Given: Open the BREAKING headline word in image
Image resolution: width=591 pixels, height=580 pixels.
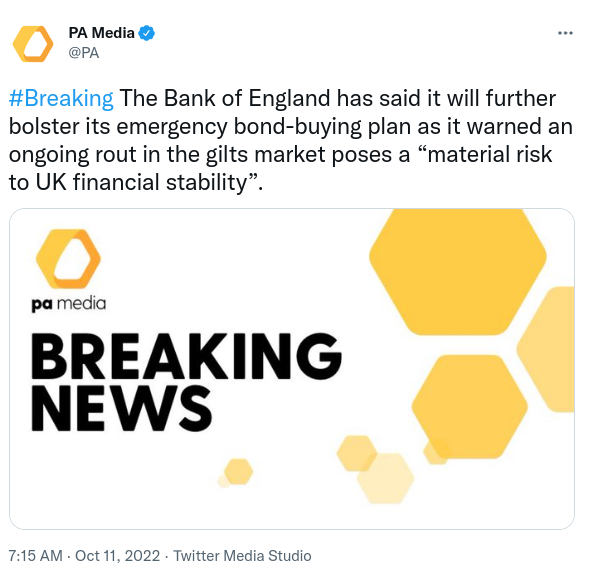Looking at the screenshot, I should point(186,356).
